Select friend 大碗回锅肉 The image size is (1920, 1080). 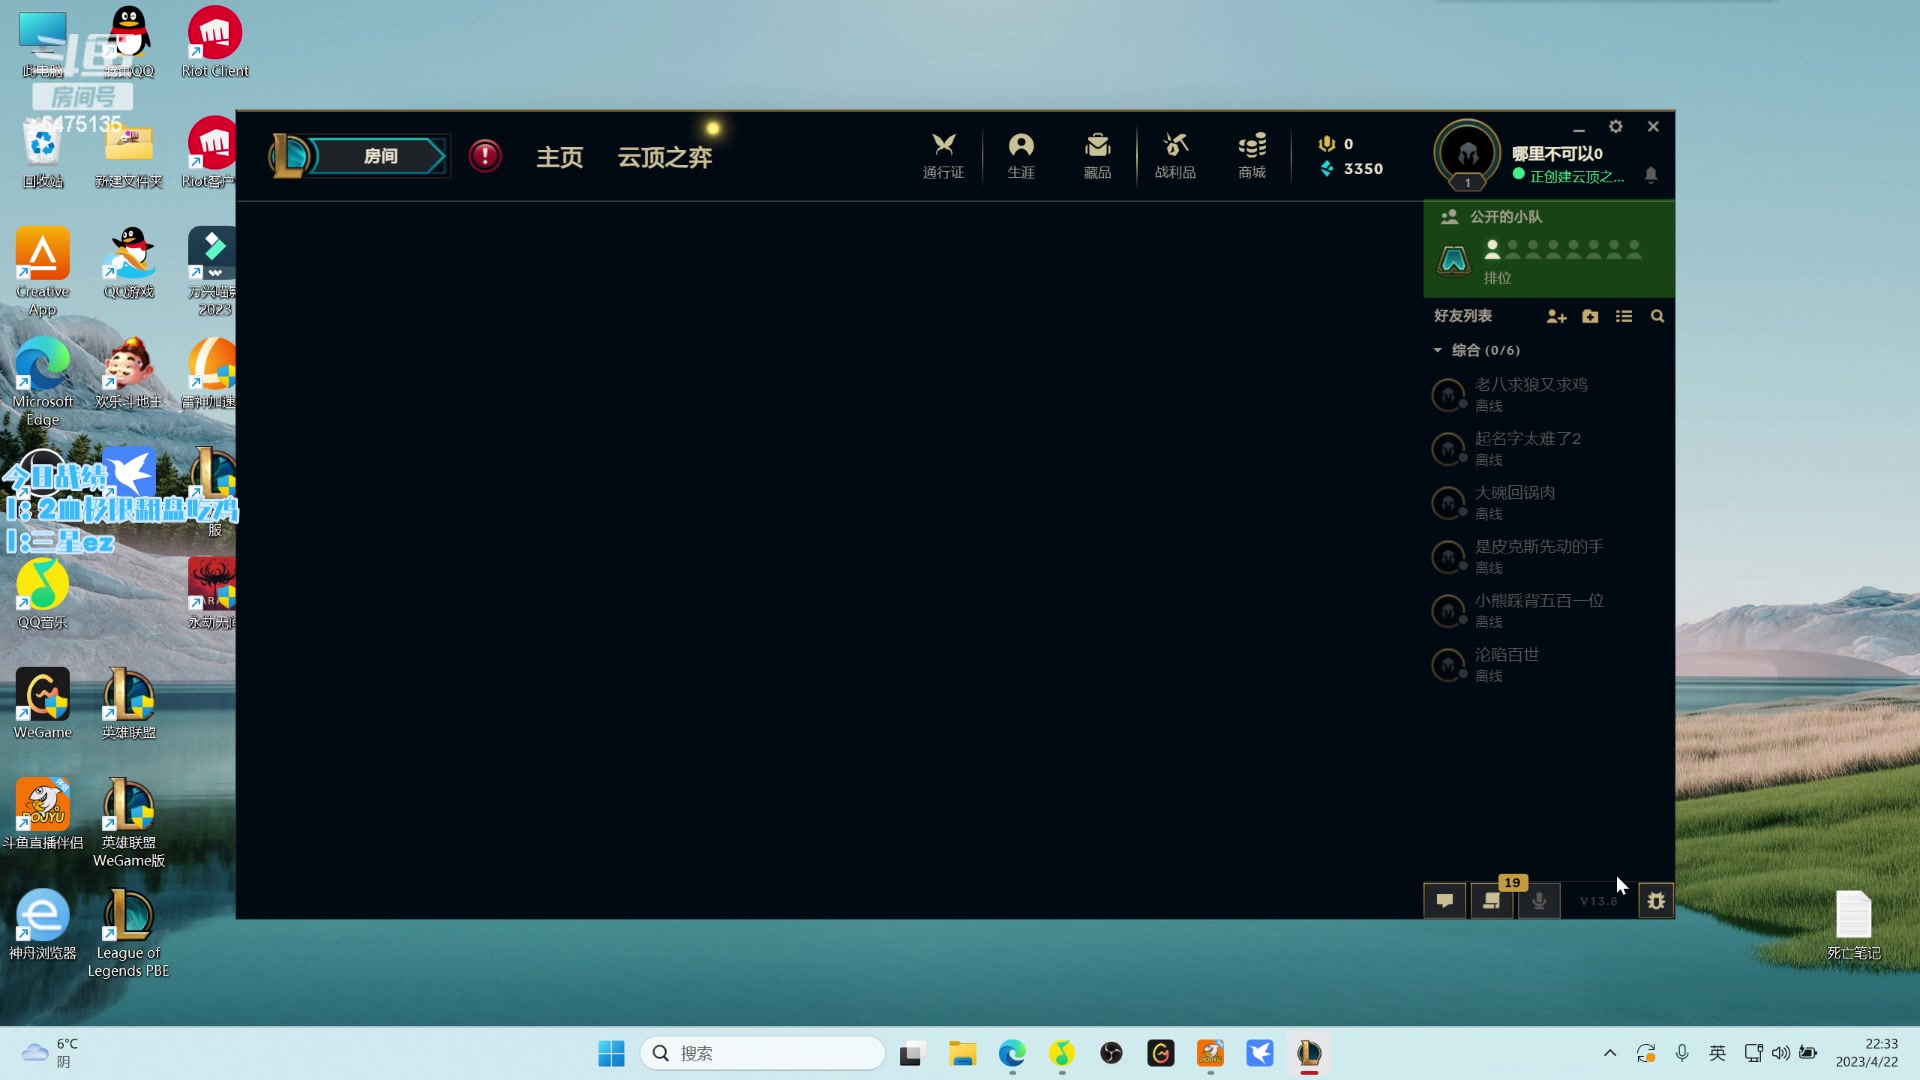[x=1549, y=503]
